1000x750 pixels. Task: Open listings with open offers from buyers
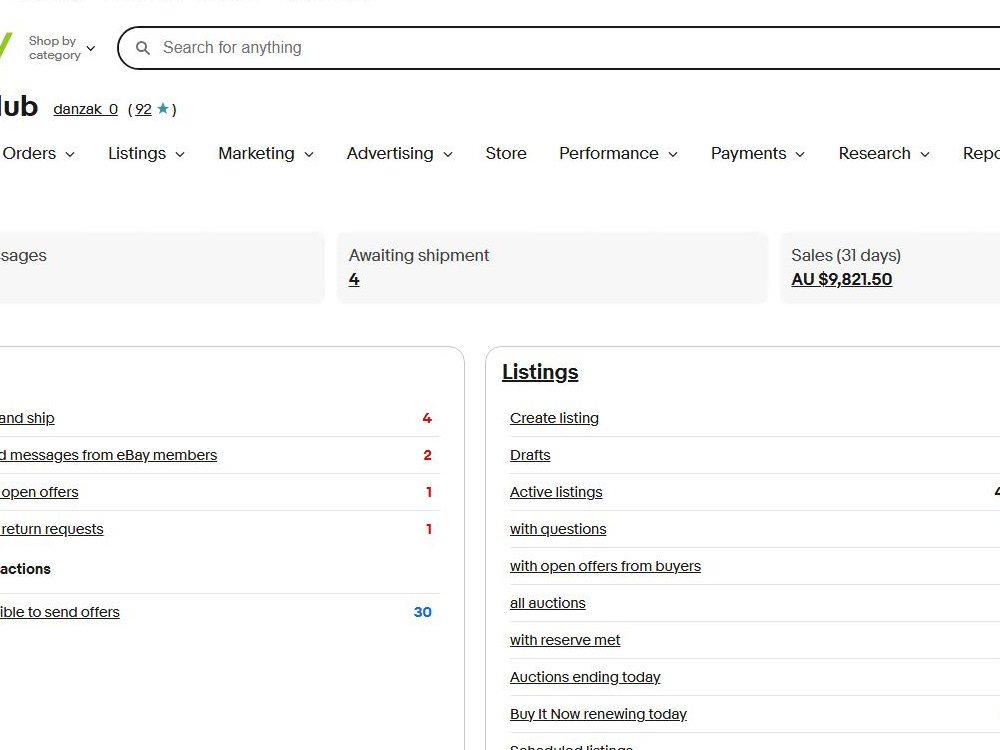click(605, 566)
